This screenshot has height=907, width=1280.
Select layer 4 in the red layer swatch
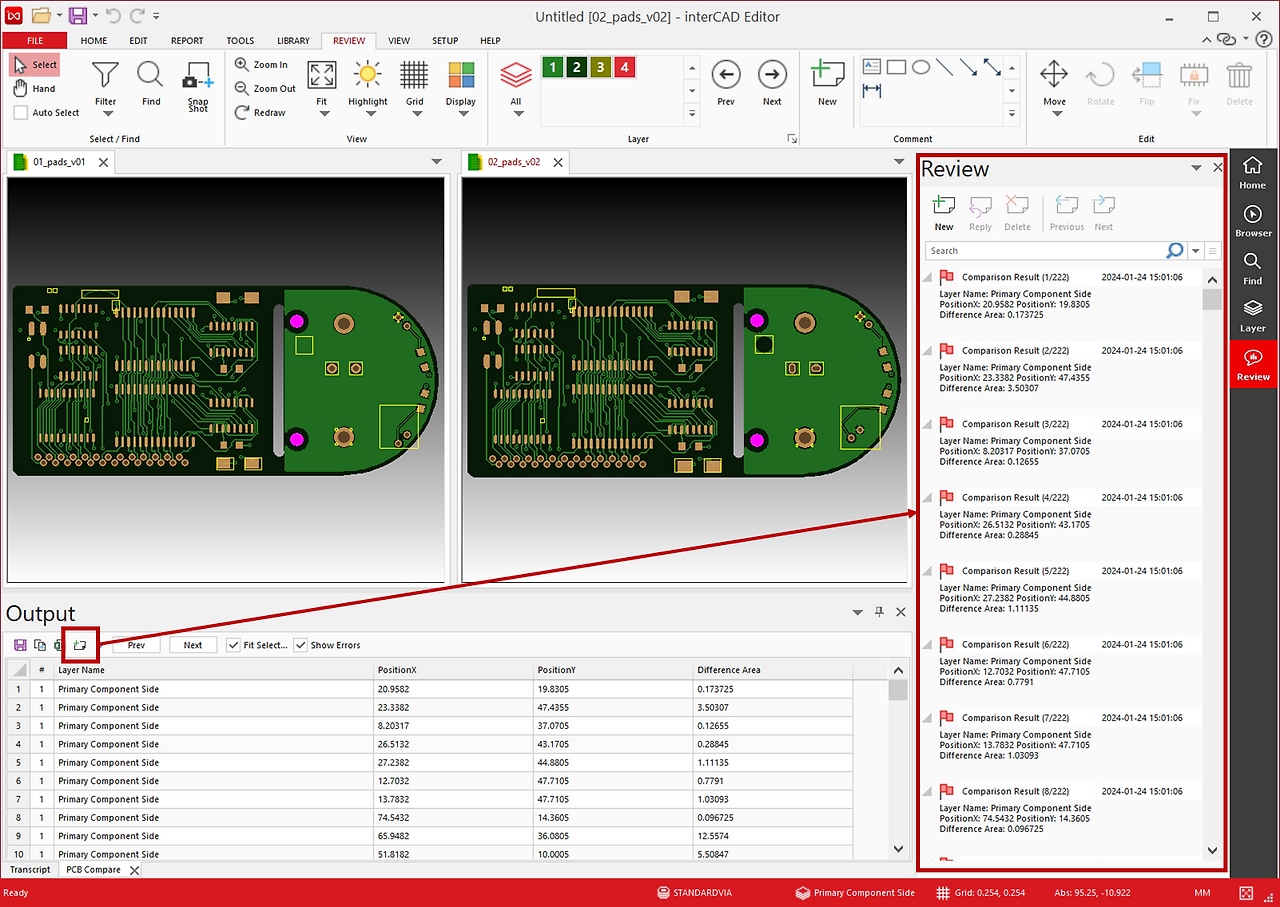(626, 66)
